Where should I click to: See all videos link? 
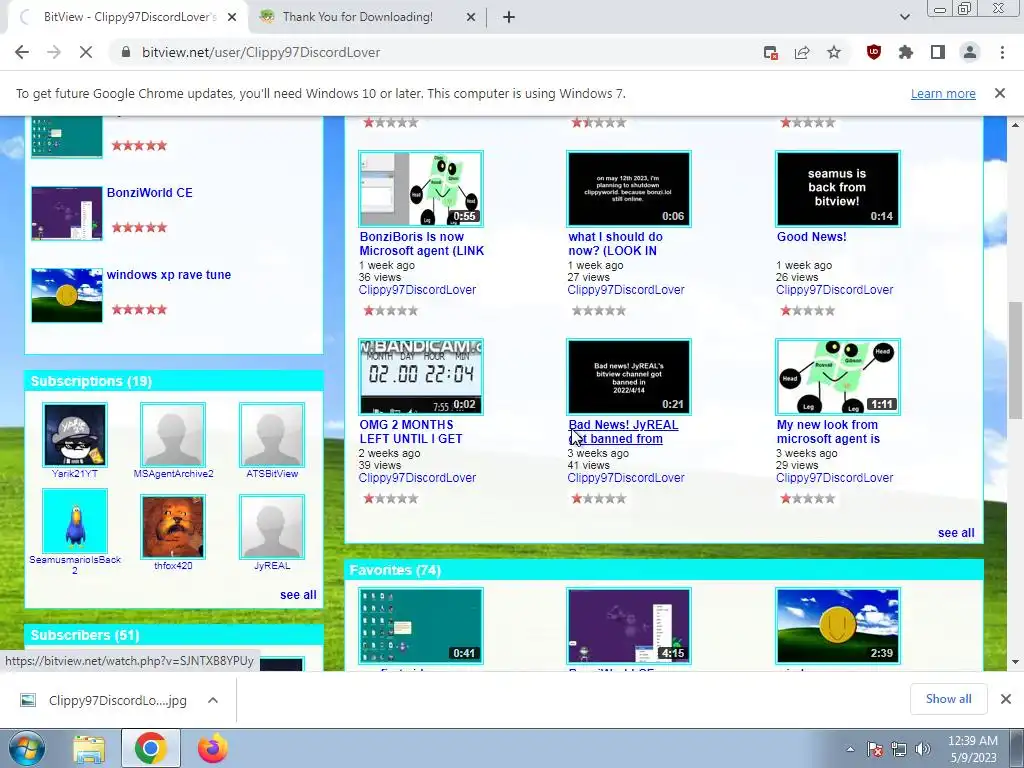point(956,533)
